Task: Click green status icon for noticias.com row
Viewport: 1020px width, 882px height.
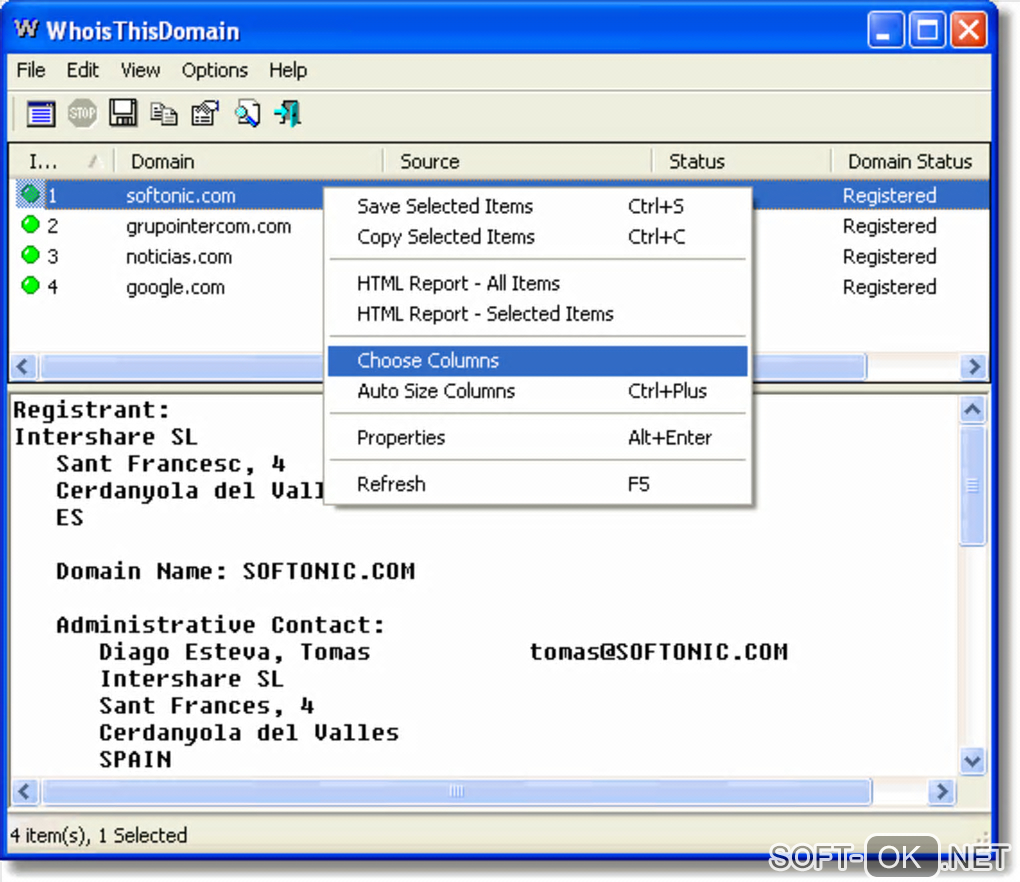Action: point(30,255)
